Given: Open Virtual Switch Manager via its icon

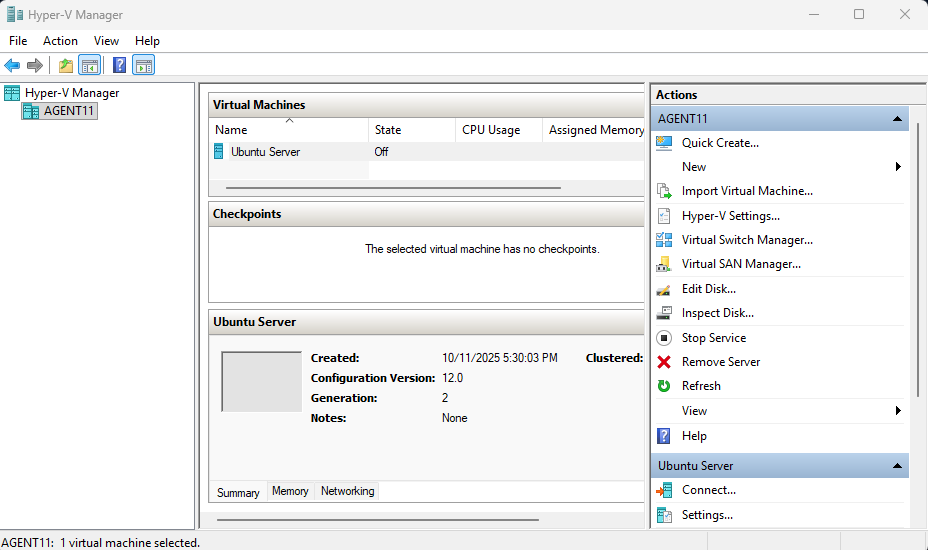Looking at the screenshot, I should 664,240.
